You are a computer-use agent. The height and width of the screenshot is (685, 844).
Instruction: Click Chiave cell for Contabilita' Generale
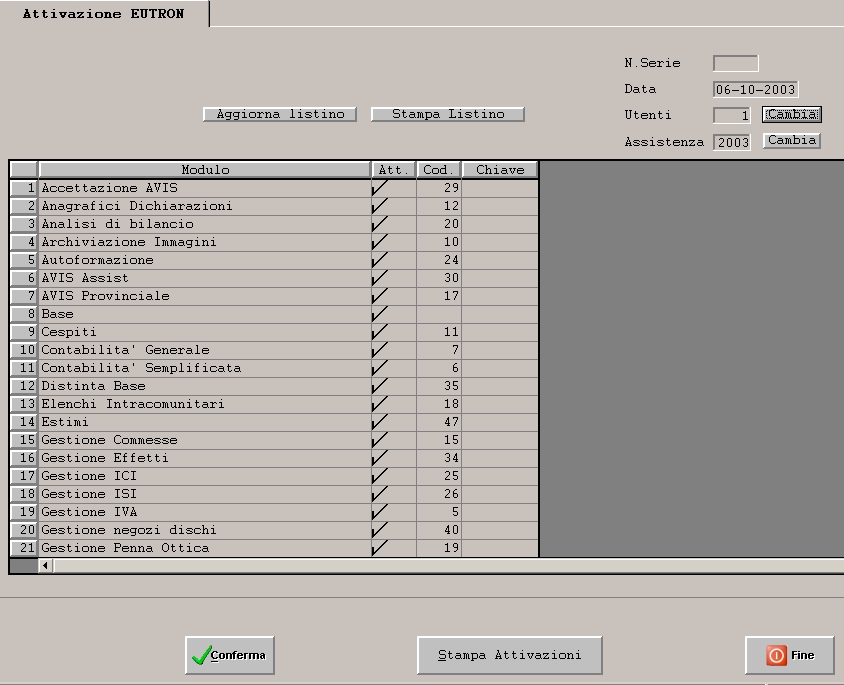click(500, 350)
